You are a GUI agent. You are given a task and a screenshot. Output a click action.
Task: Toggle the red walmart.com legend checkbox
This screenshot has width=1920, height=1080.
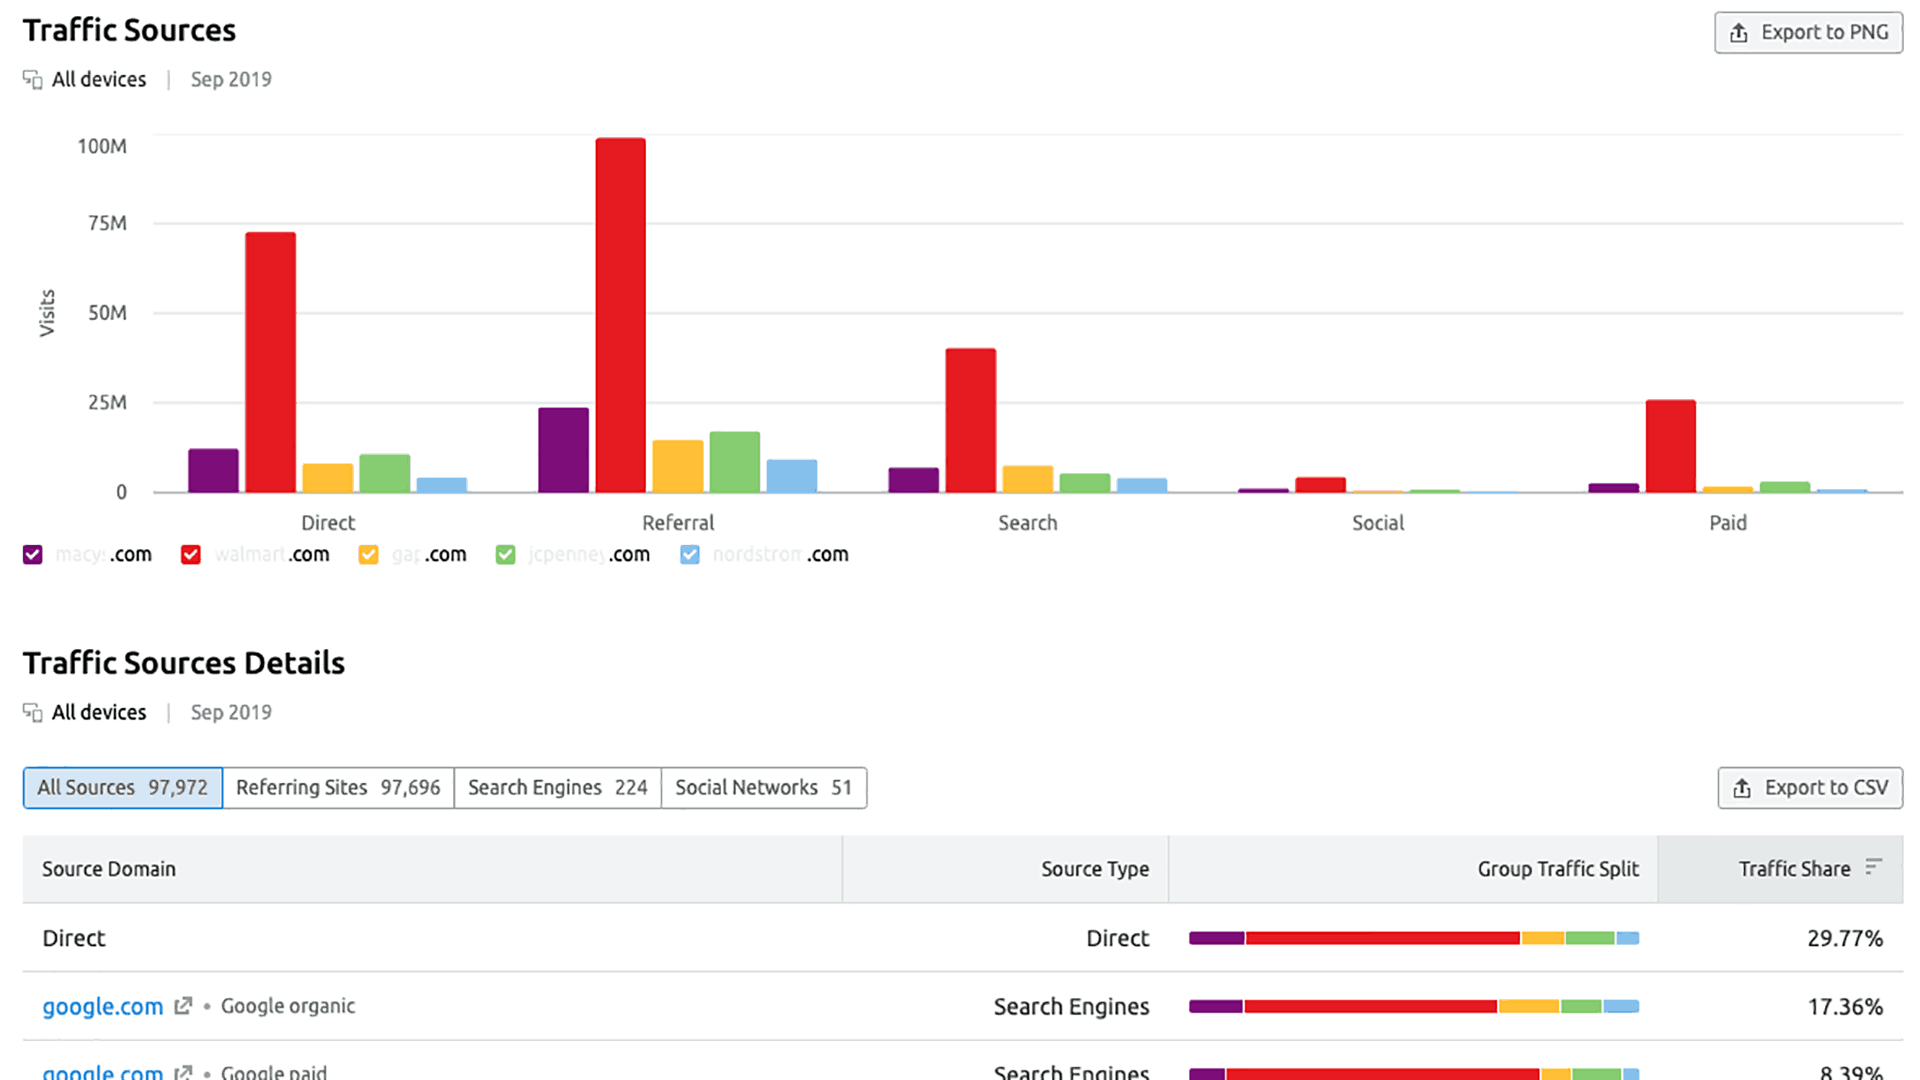(191, 555)
